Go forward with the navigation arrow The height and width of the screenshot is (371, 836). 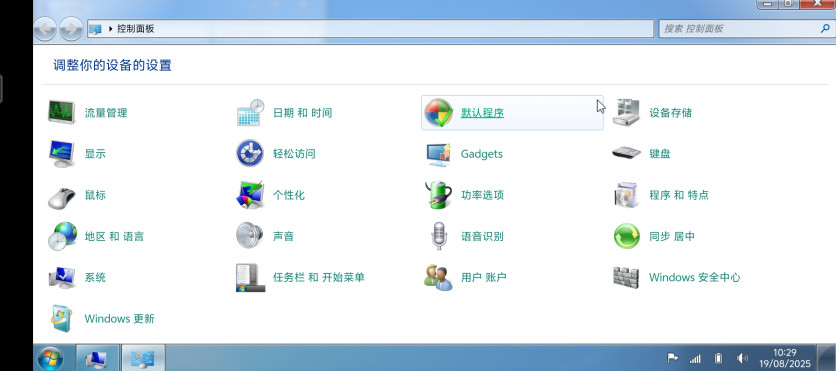click(70, 29)
